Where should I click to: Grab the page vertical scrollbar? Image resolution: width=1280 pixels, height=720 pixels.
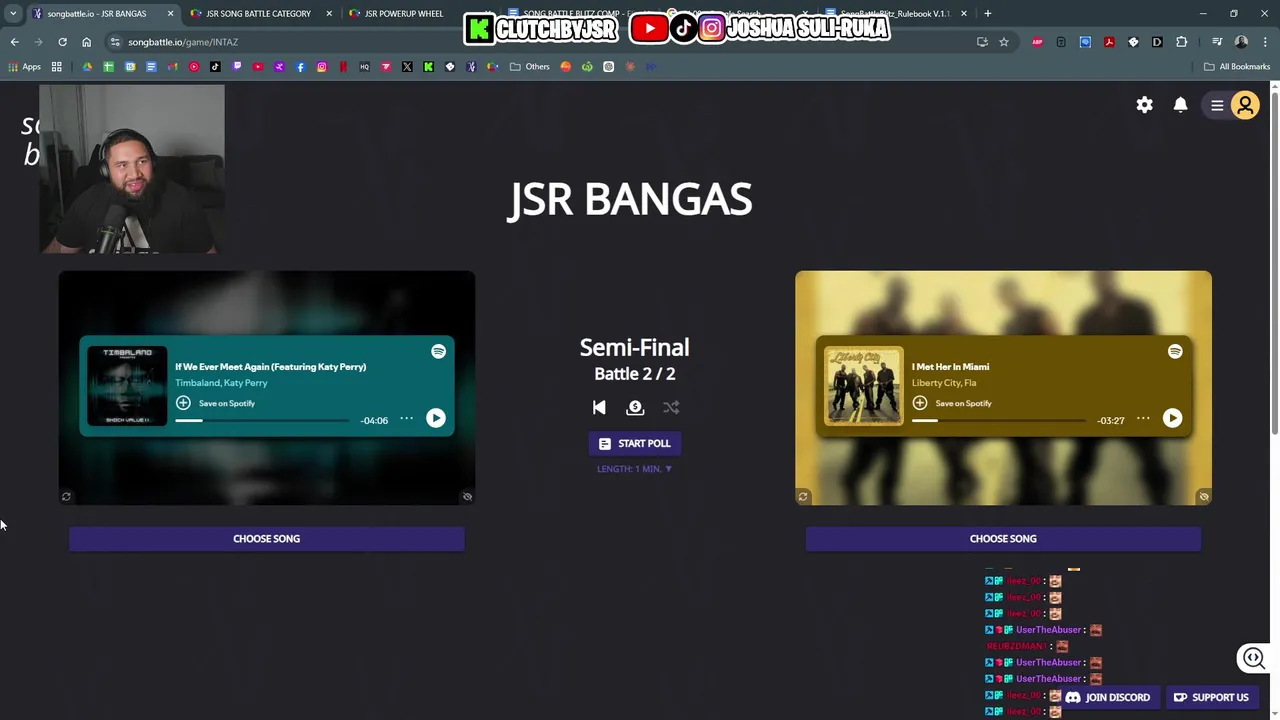[x=1274, y=262]
